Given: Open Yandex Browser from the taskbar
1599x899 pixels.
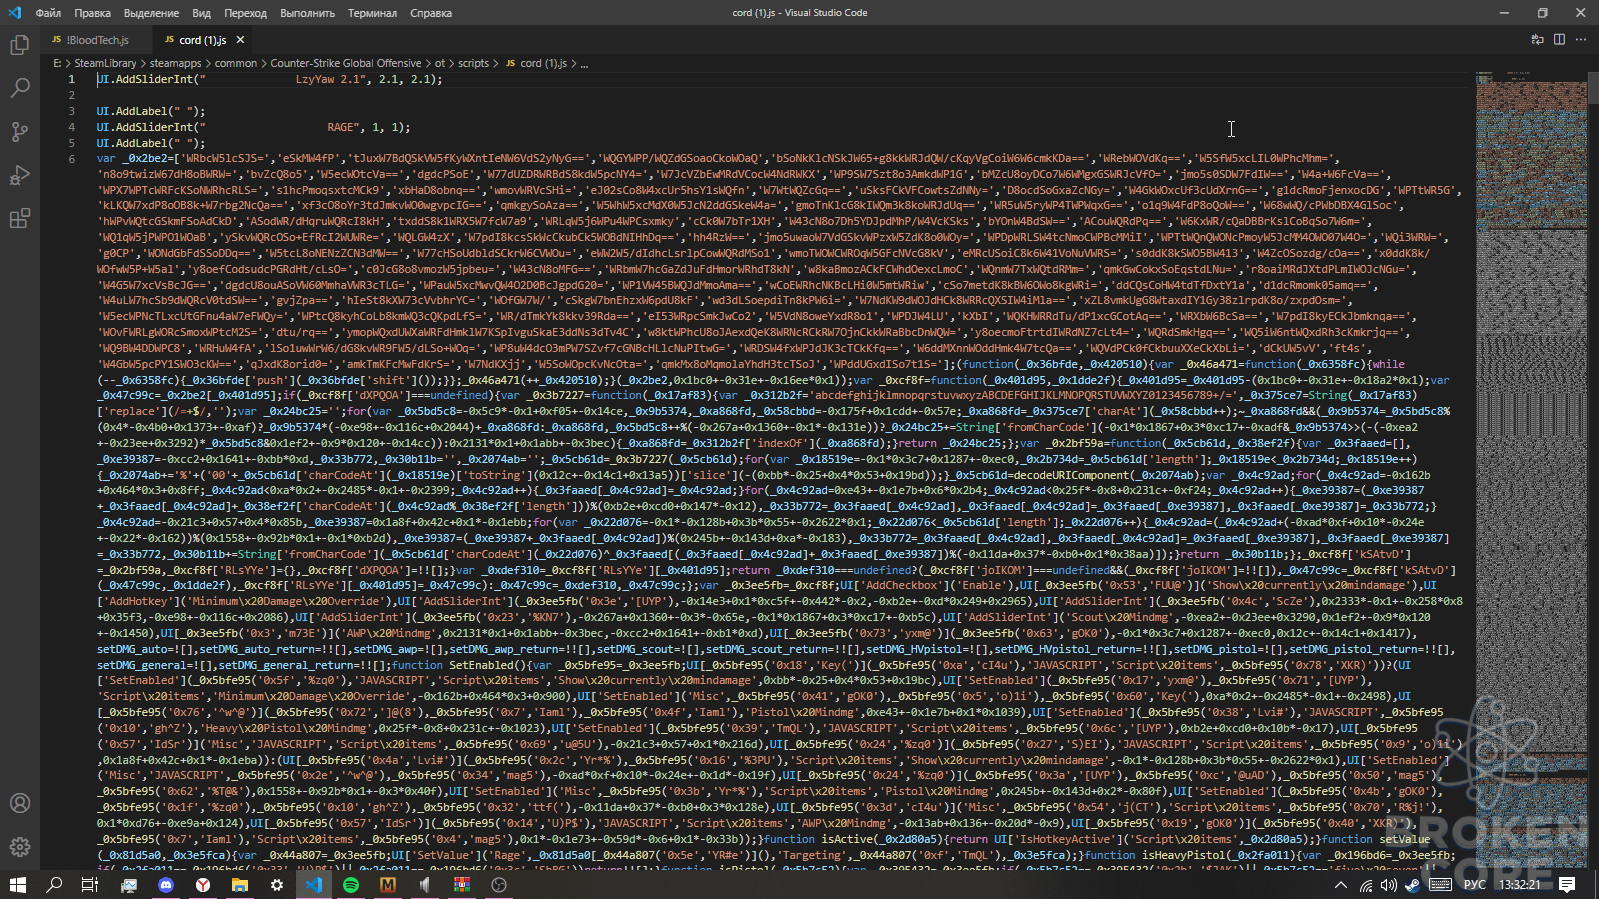Looking at the screenshot, I should [x=203, y=885].
